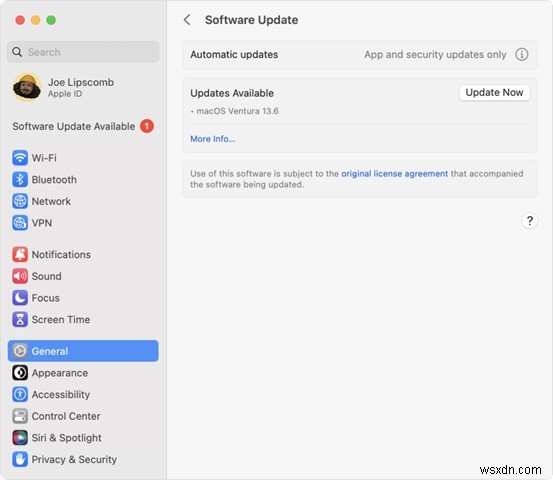
Task: Select Wi-Fi label in the sidebar
Action: click(44, 158)
